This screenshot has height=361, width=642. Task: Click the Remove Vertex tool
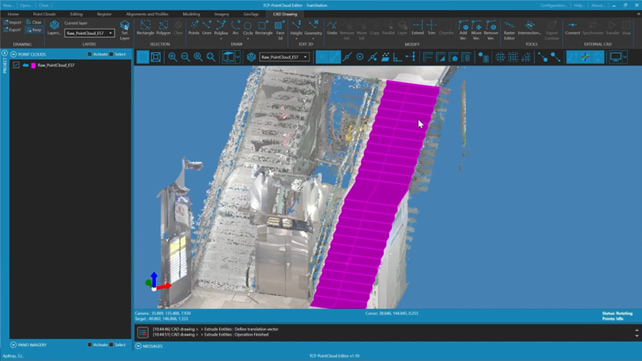(x=491, y=29)
